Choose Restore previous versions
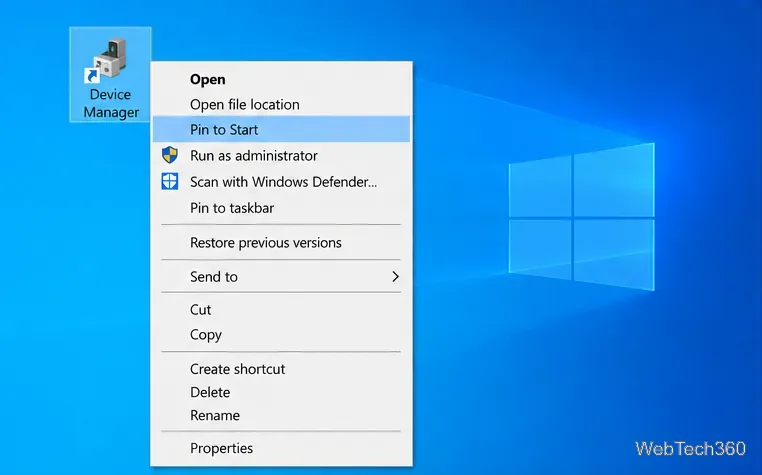 click(x=281, y=243)
